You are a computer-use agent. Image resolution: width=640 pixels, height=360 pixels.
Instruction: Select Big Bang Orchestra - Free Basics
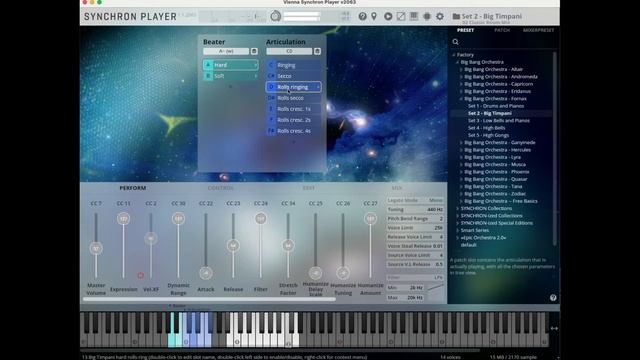(501, 201)
